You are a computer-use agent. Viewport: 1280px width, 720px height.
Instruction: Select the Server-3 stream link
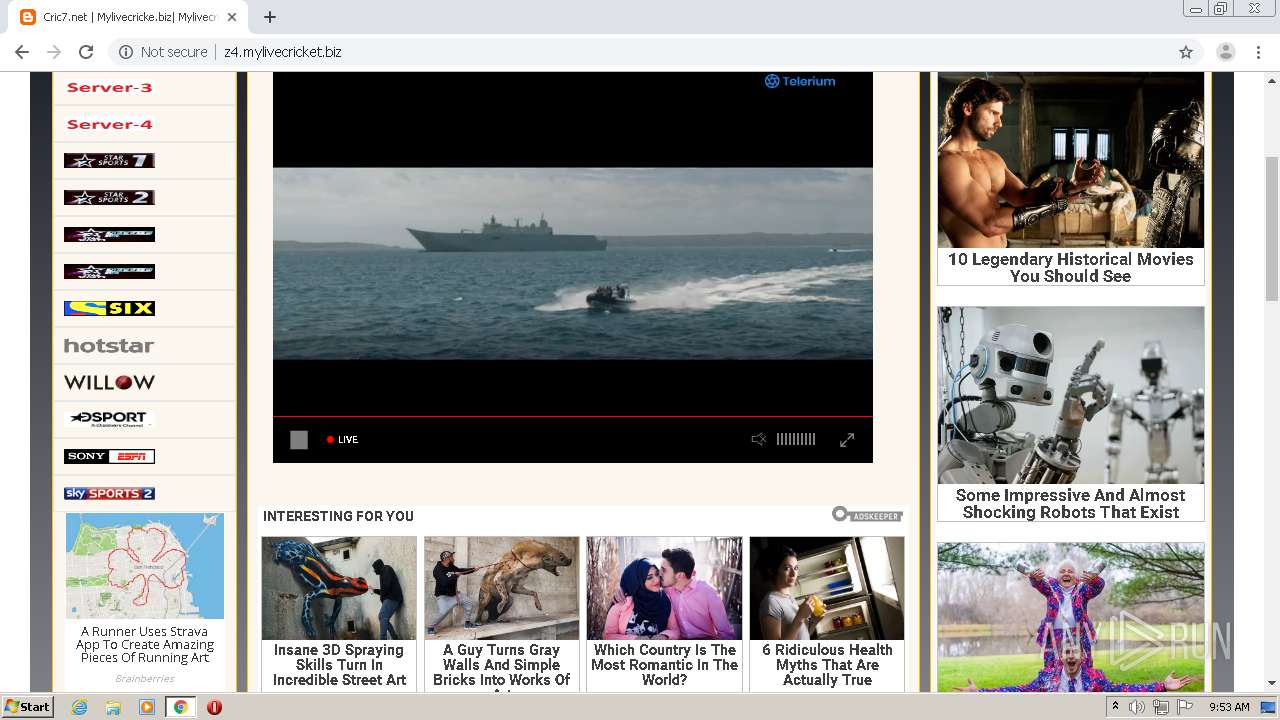[109, 88]
